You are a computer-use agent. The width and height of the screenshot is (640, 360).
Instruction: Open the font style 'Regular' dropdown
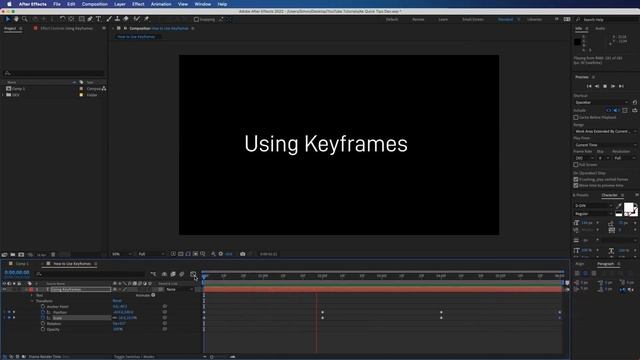593,214
